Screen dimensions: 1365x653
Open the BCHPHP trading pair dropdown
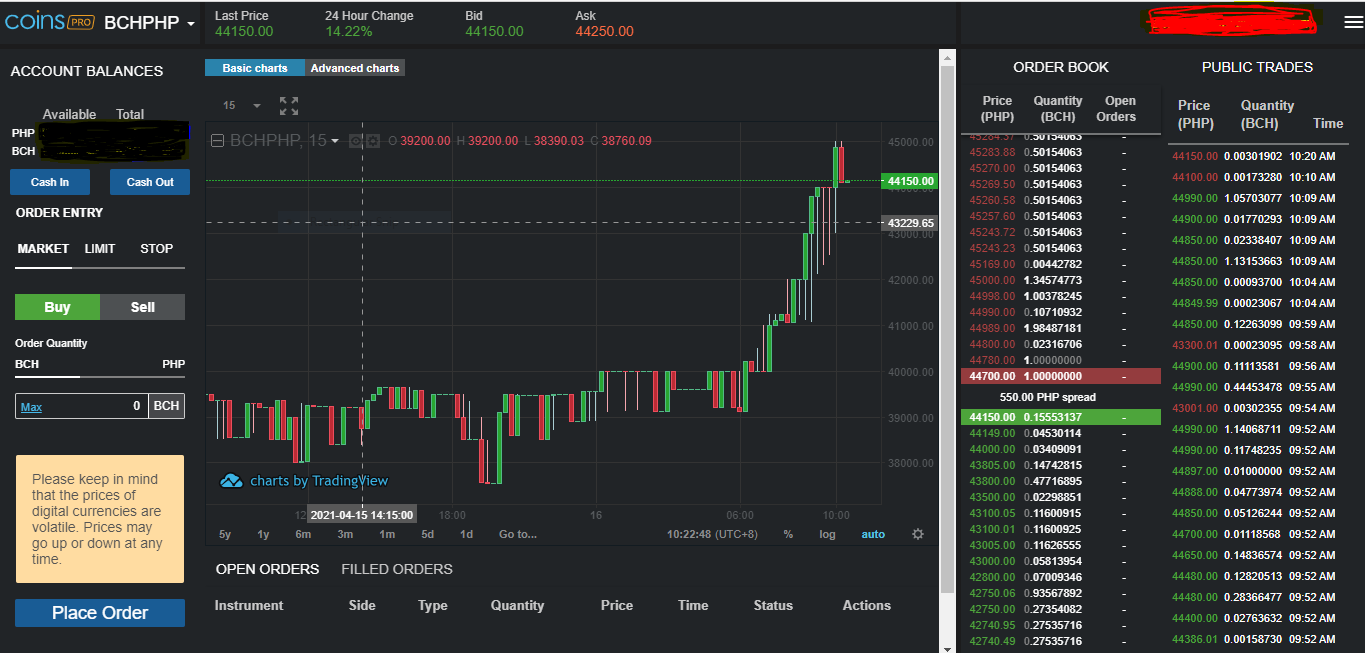(x=150, y=23)
